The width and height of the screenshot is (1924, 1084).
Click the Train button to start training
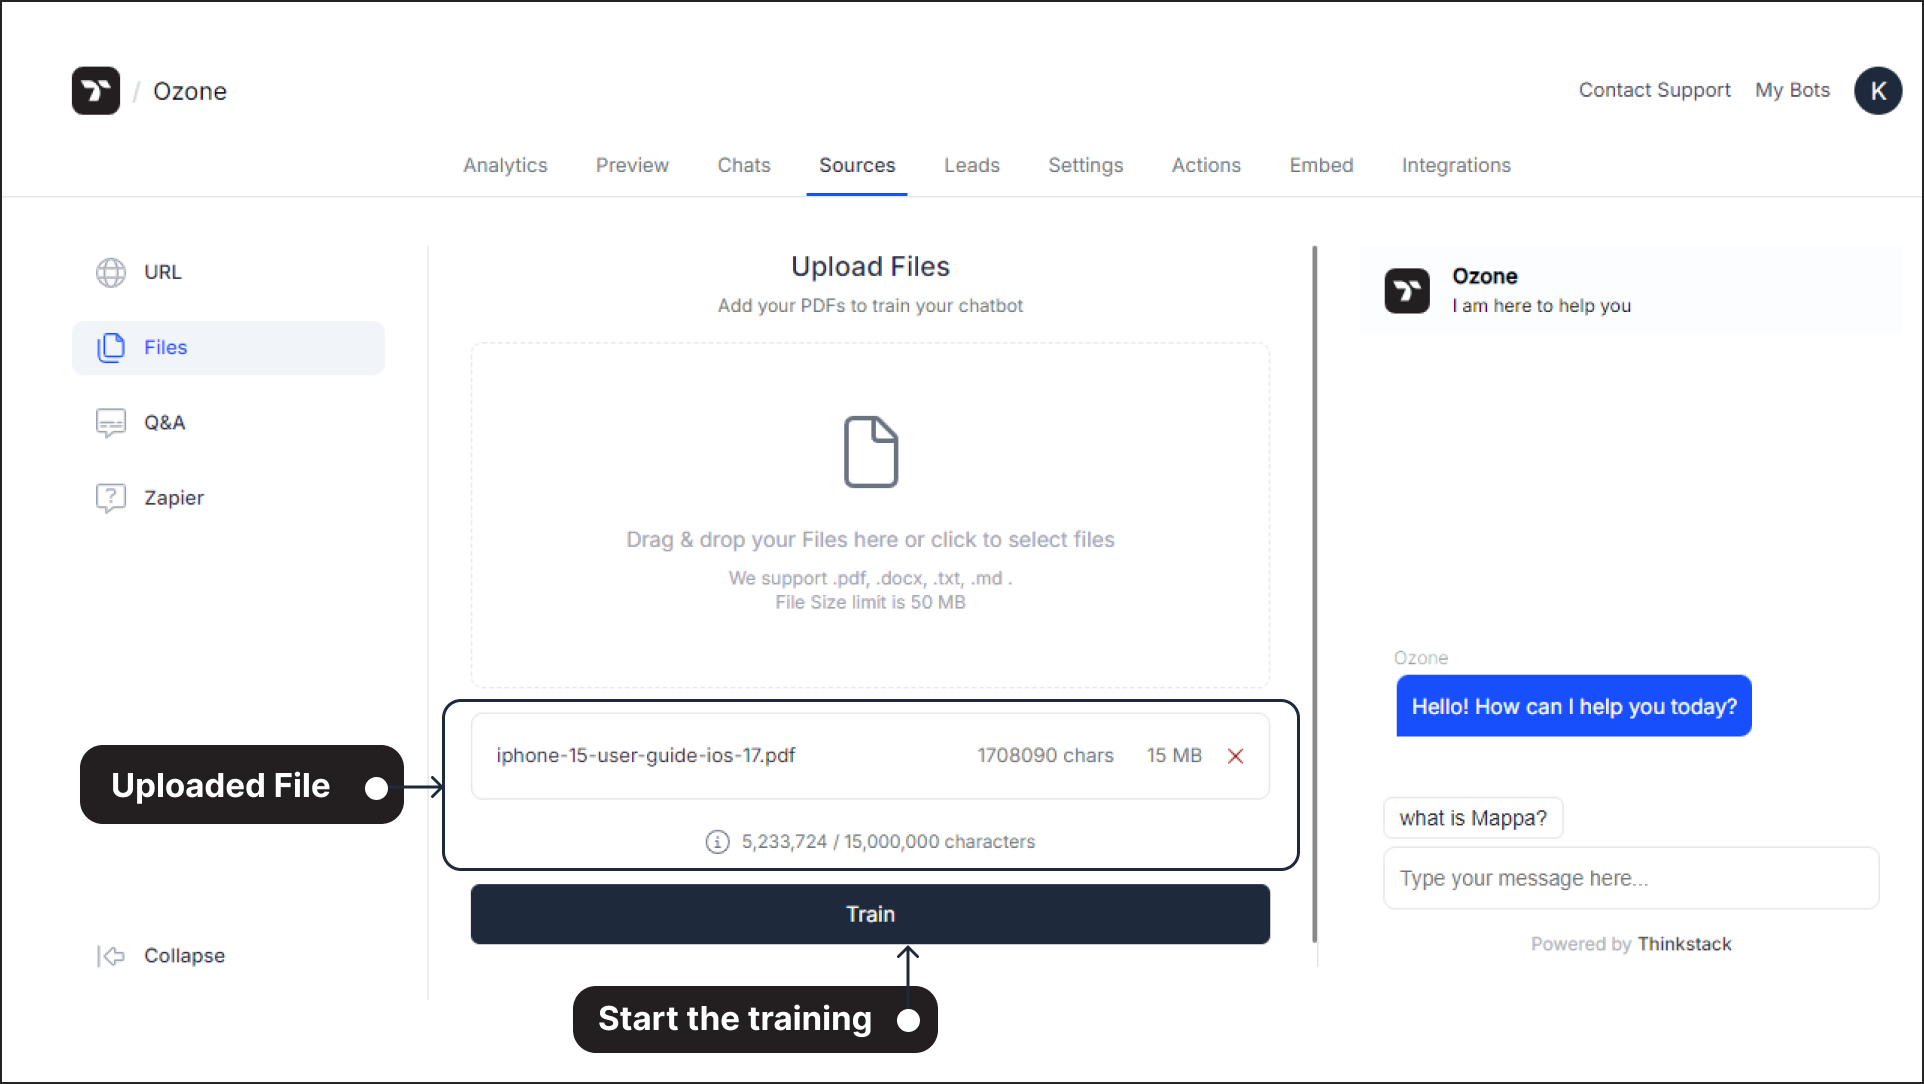pos(871,913)
